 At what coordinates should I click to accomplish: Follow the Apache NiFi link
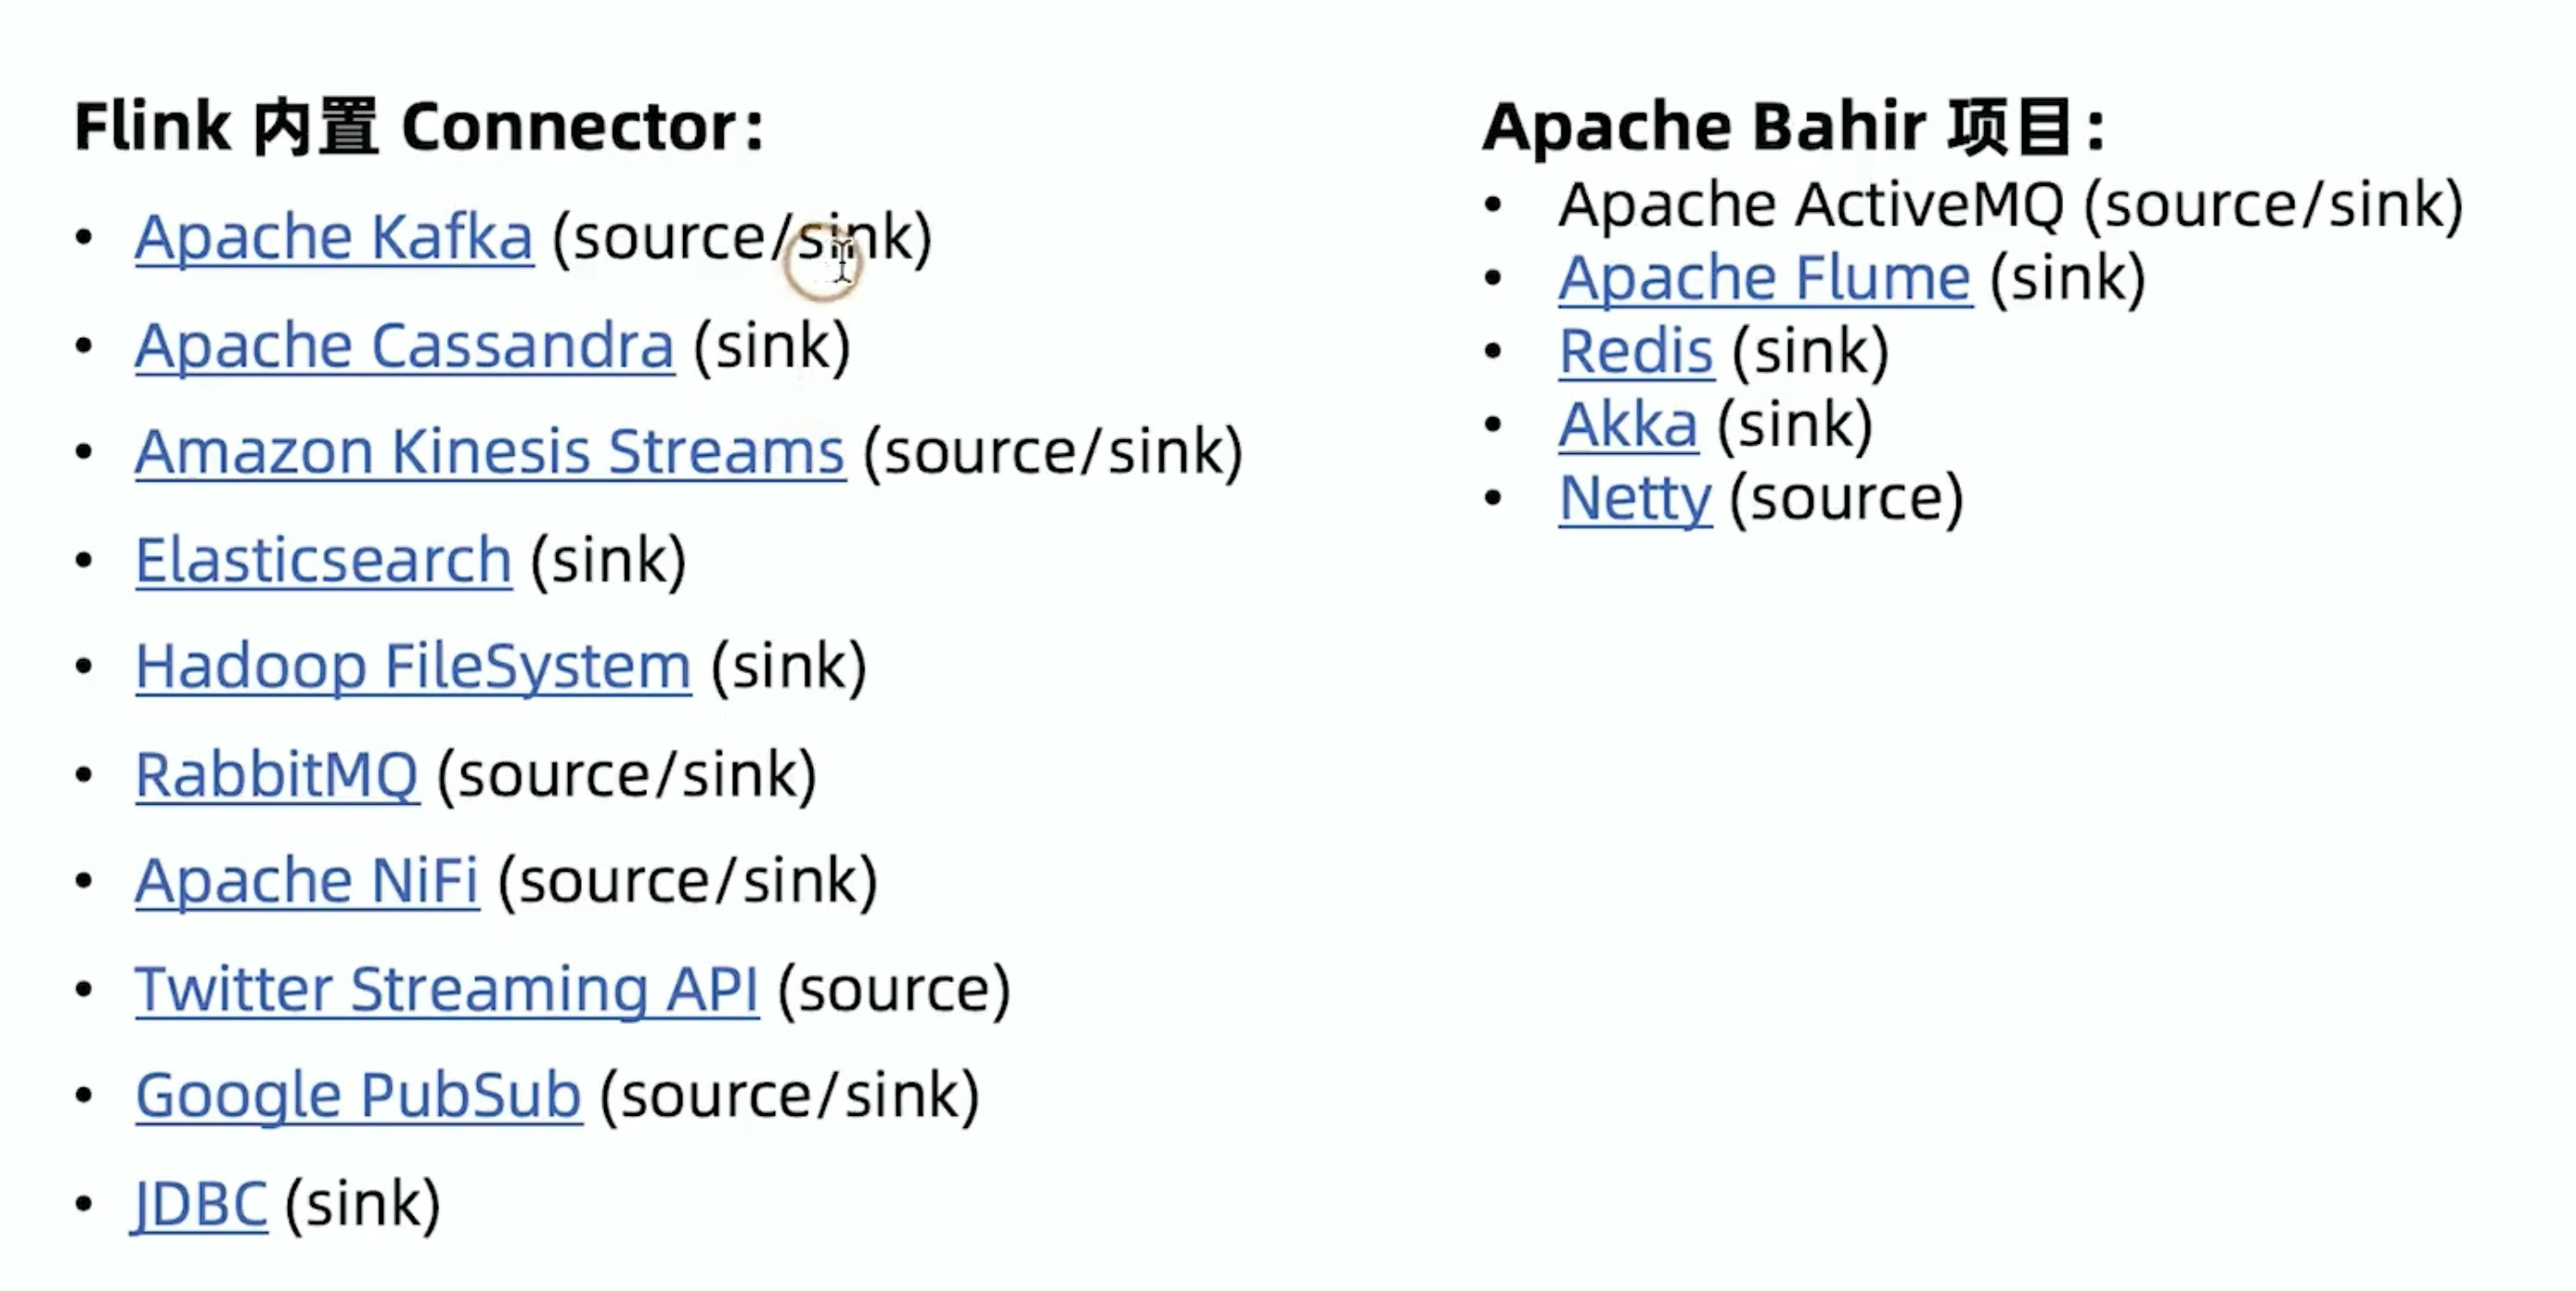tap(307, 881)
